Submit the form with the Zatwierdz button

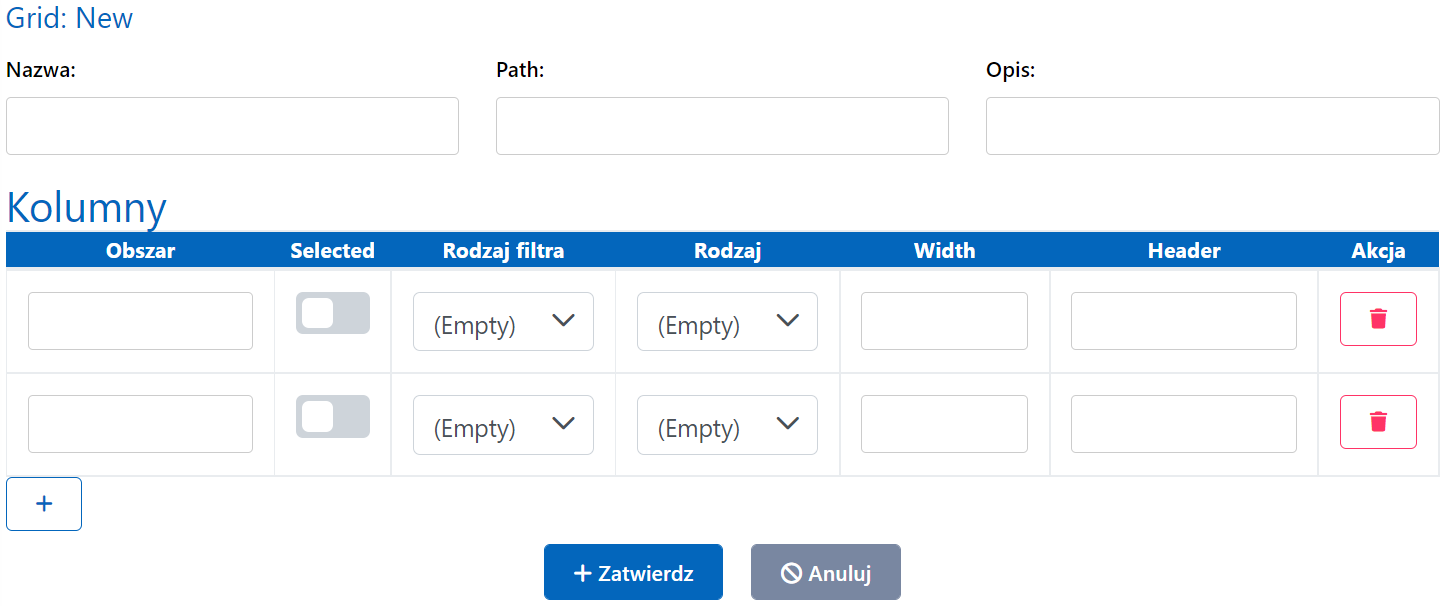(633, 571)
